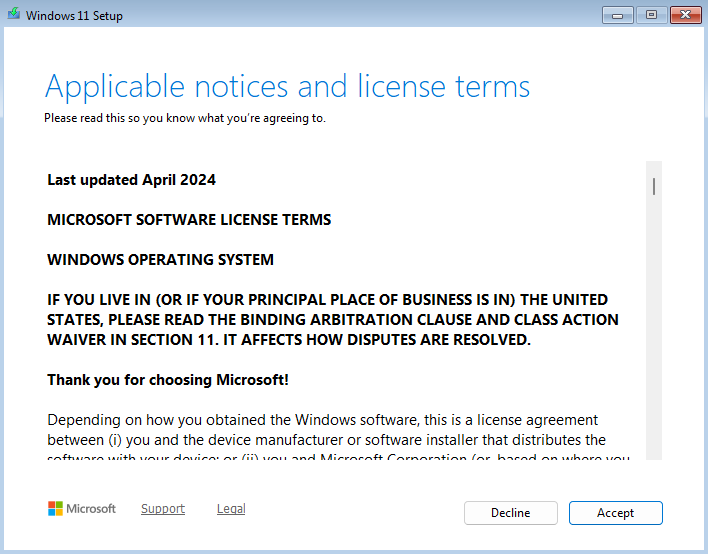
Task: Decline the license terms
Action: pos(511,513)
